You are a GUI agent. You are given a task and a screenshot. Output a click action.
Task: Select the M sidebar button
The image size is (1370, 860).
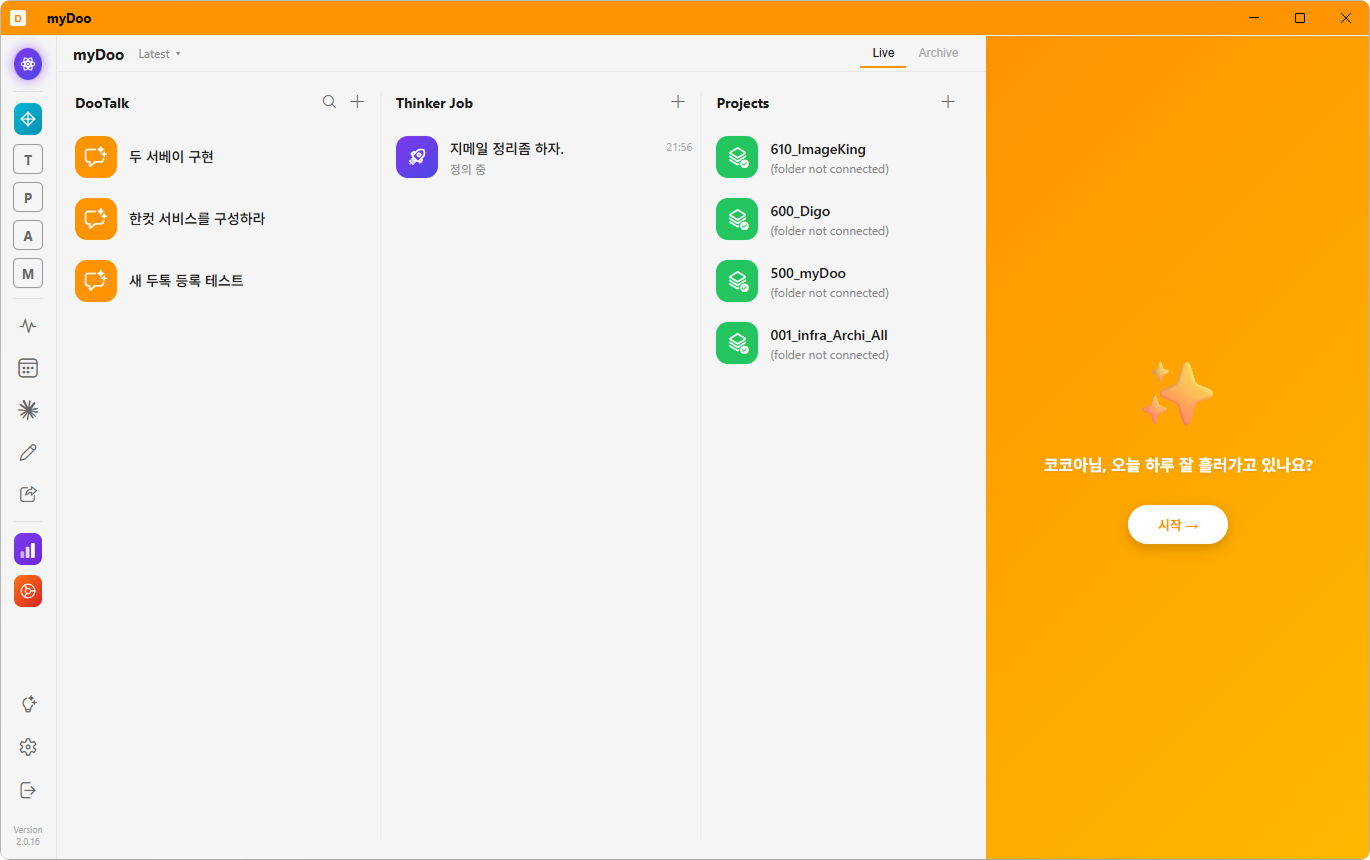(x=28, y=273)
